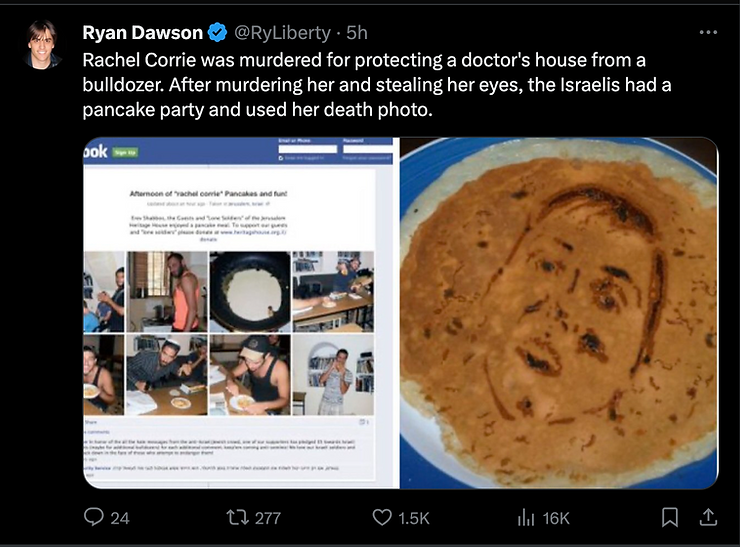Open Ryan Dawson's profile picture
Image resolution: width=740 pixels, height=547 pixels.
pos(41,45)
